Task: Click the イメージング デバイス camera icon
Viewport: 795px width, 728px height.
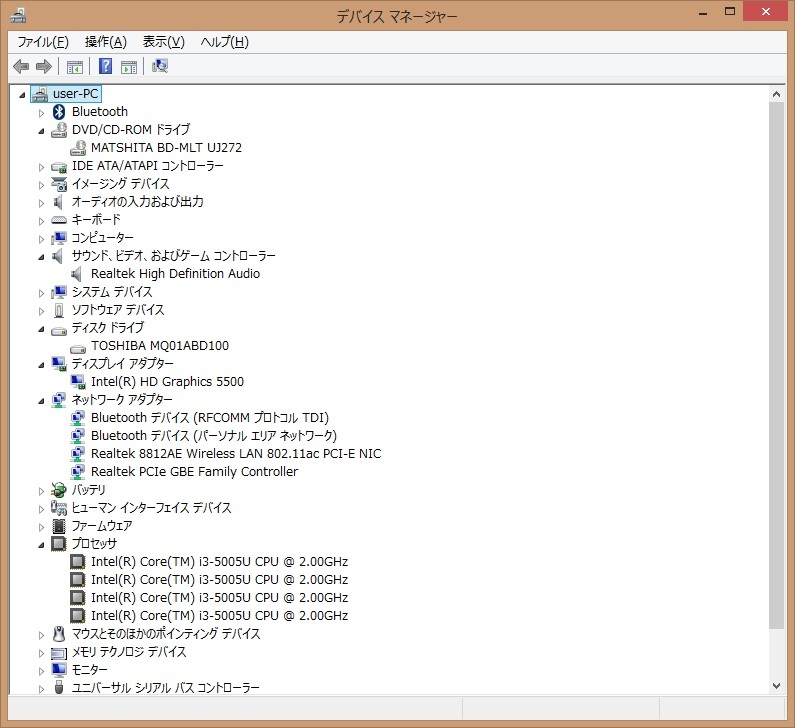Action: (x=59, y=184)
